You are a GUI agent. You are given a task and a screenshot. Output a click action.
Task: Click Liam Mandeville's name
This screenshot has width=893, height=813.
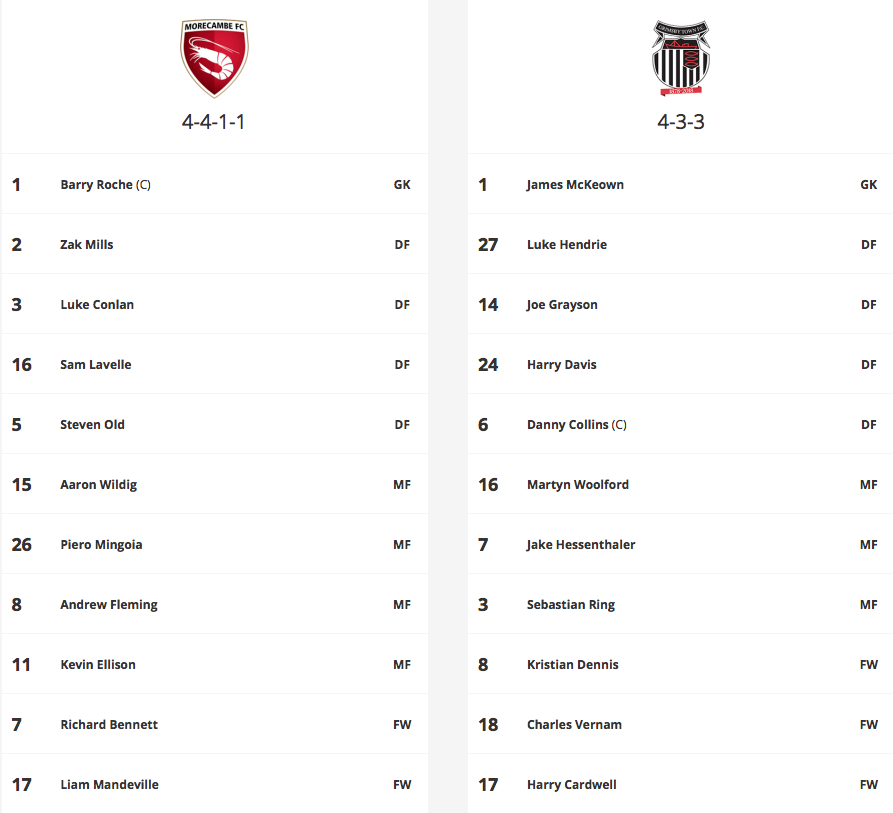pyautogui.click(x=109, y=785)
